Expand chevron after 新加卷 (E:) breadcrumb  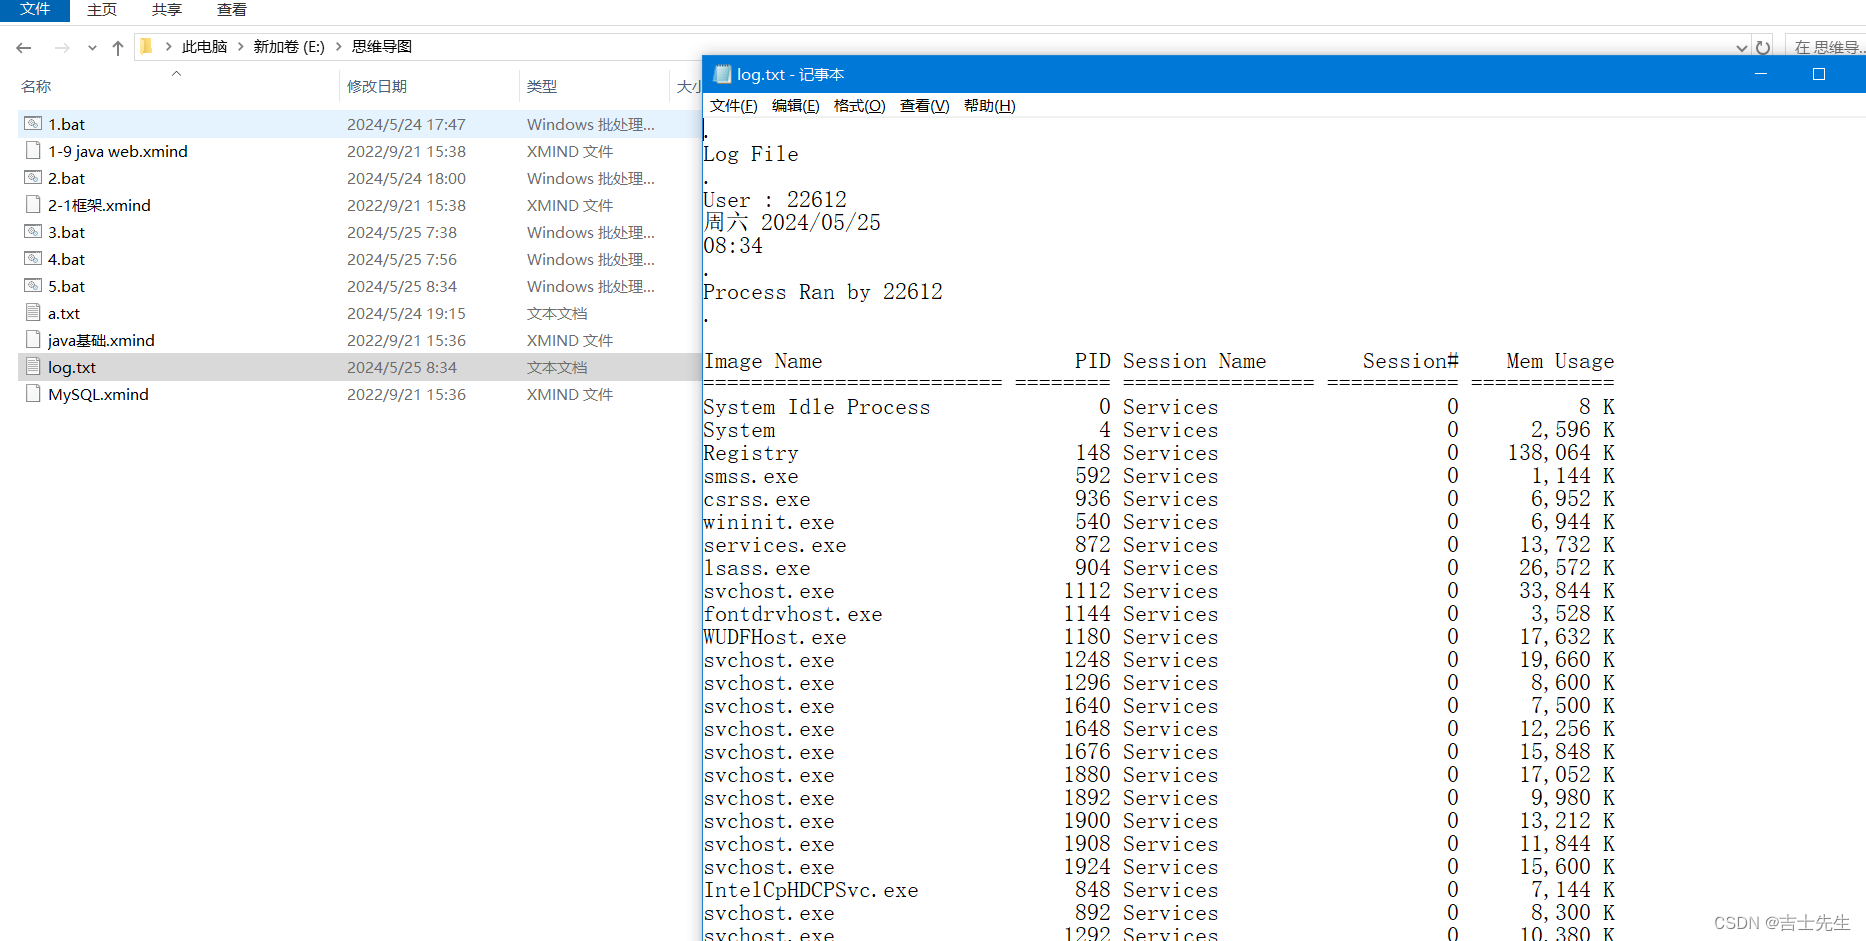[339, 46]
